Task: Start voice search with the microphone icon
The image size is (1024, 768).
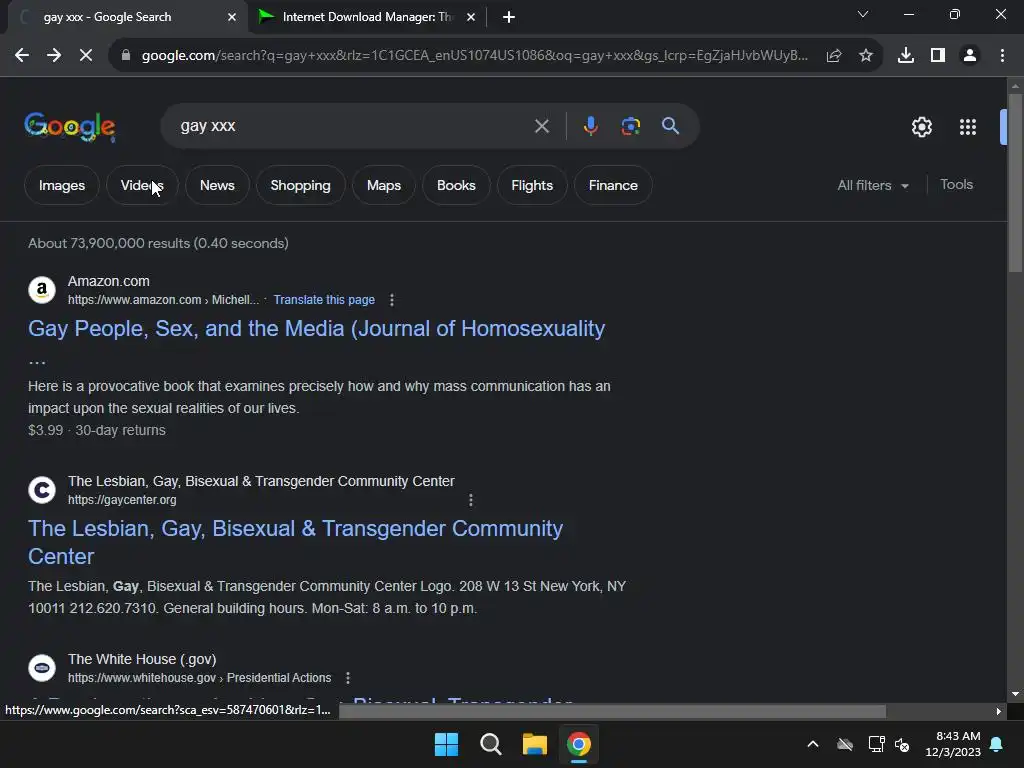Action: coord(590,126)
